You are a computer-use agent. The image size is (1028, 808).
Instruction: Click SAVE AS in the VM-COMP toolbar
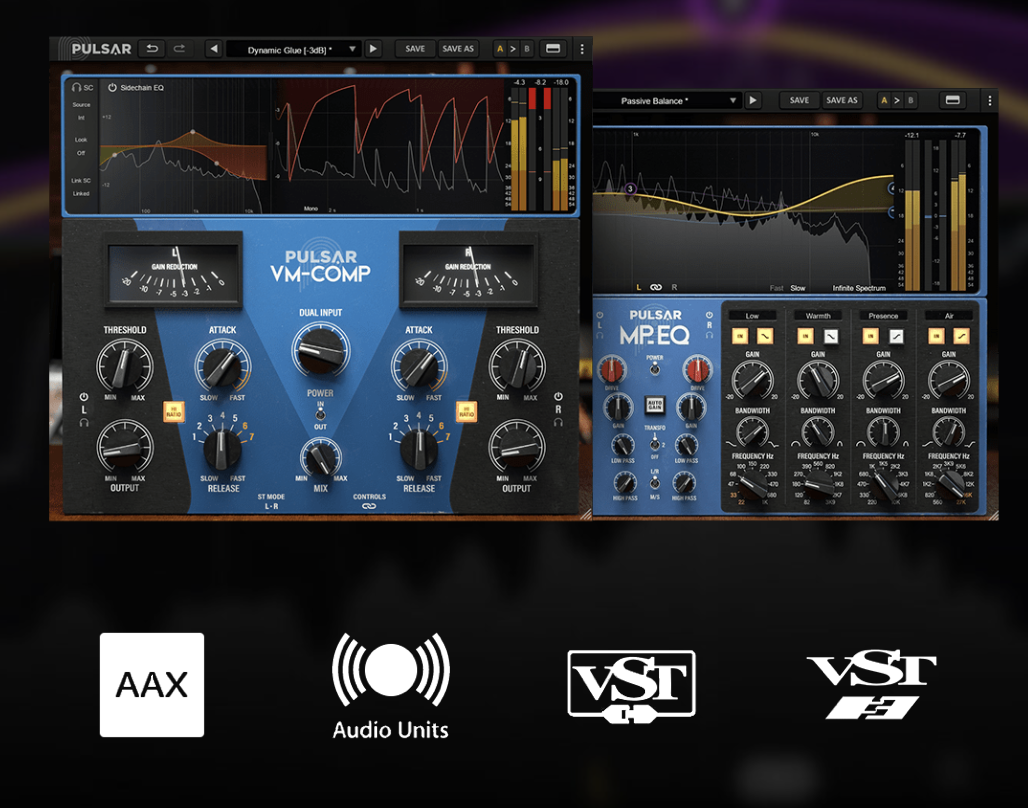pyautogui.click(x=458, y=49)
